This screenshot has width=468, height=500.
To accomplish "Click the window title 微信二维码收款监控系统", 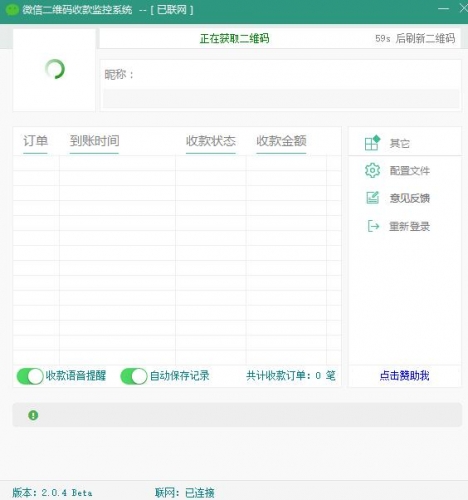I will pyautogui.click(x=77, y=10).
